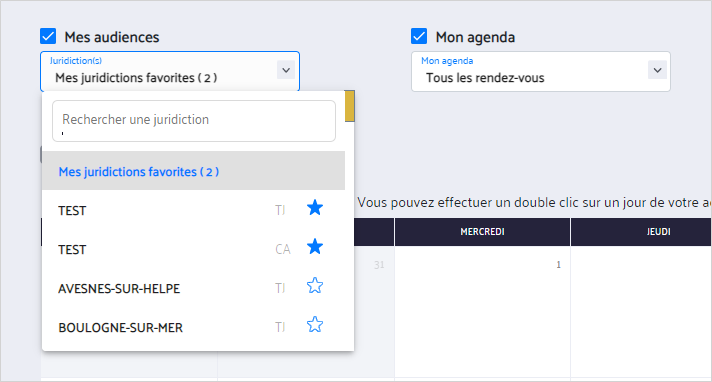Image resolution: width=712 pixels, height=382 pixels.
Task: Mark AVESNES-SUR-HELPE as favorite with star
Action: click(x=315, y=286)
